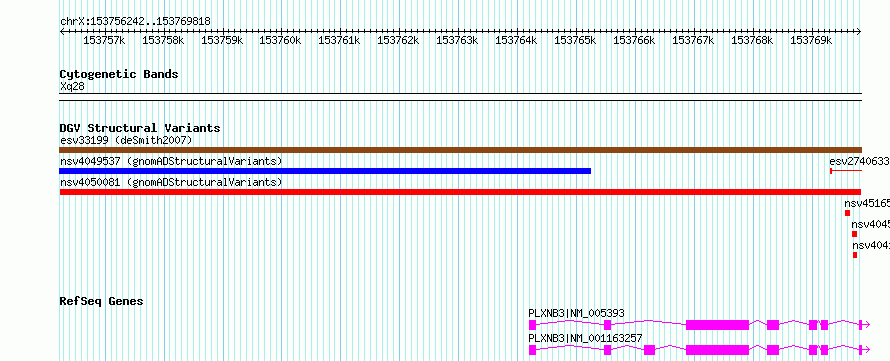Select the long red nsv4050081 variant bar
890x361 pixels.
[460, 192]
